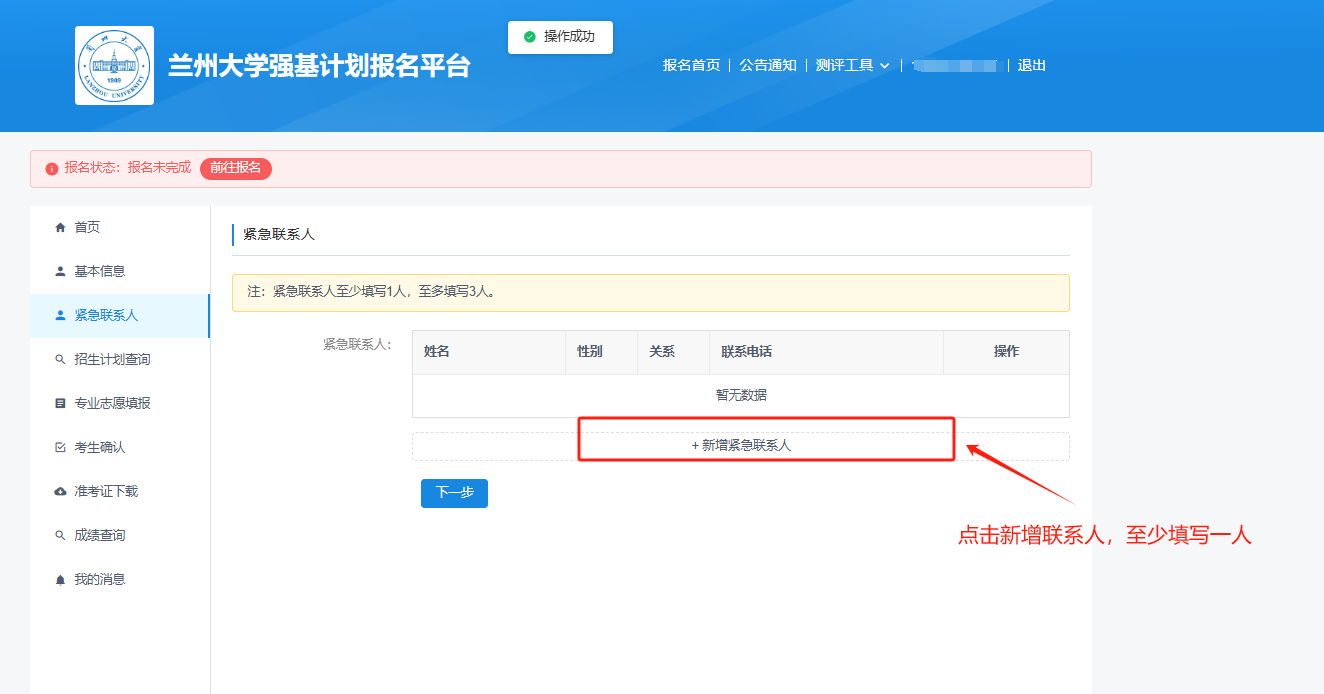Click + 新增紧急联系人 to add contact
This screenshot has height=694, width=1324.
741,446
